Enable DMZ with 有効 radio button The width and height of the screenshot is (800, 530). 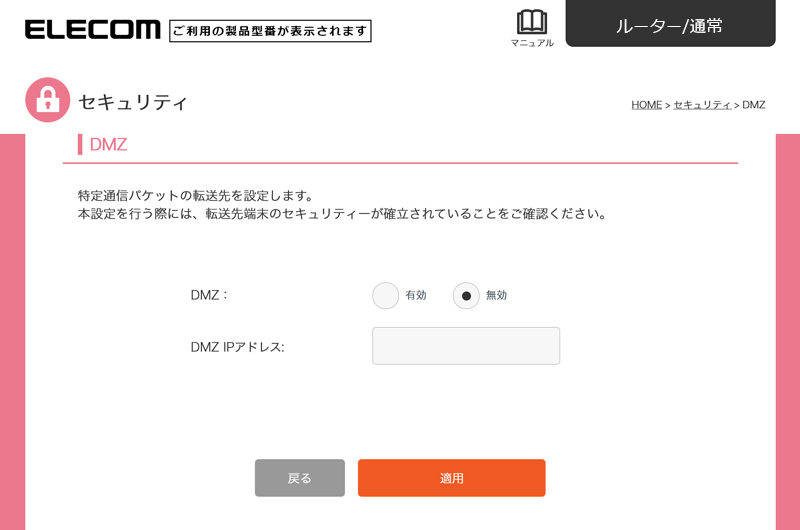point(385,296)
